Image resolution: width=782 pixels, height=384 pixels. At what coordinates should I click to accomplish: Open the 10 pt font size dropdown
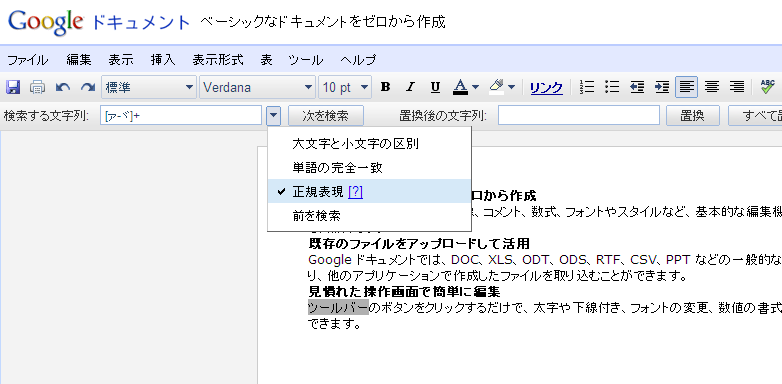coord(345,88)
